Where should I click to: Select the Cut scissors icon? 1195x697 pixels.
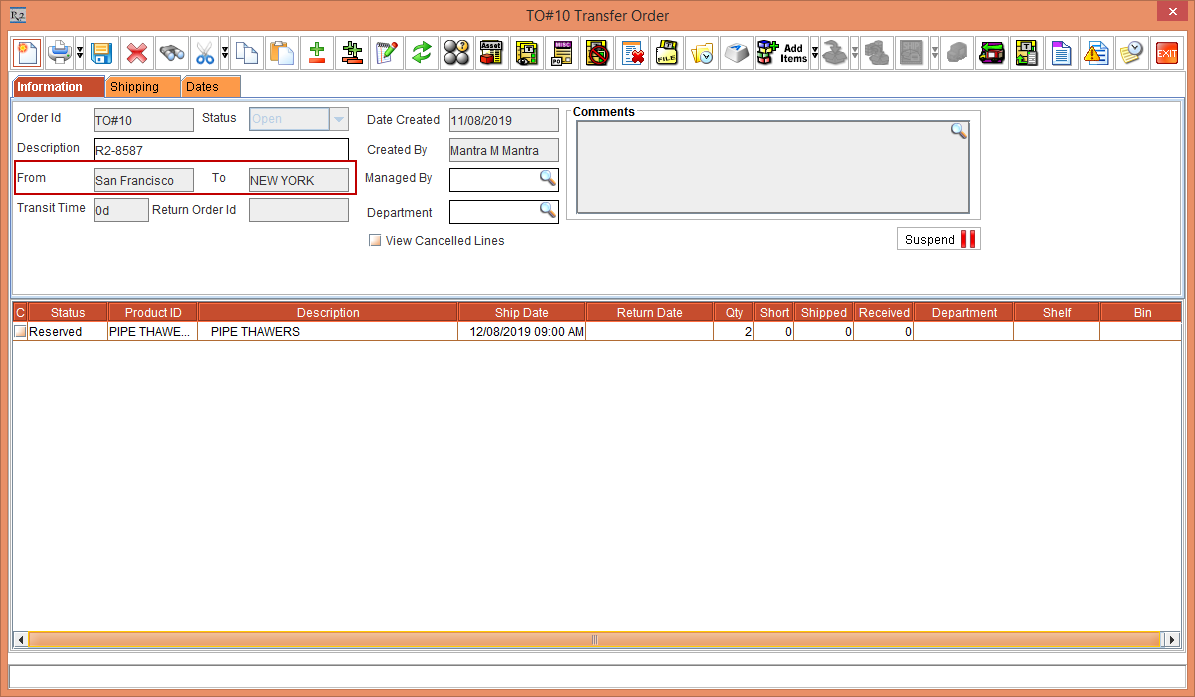(x=206, y=53)
